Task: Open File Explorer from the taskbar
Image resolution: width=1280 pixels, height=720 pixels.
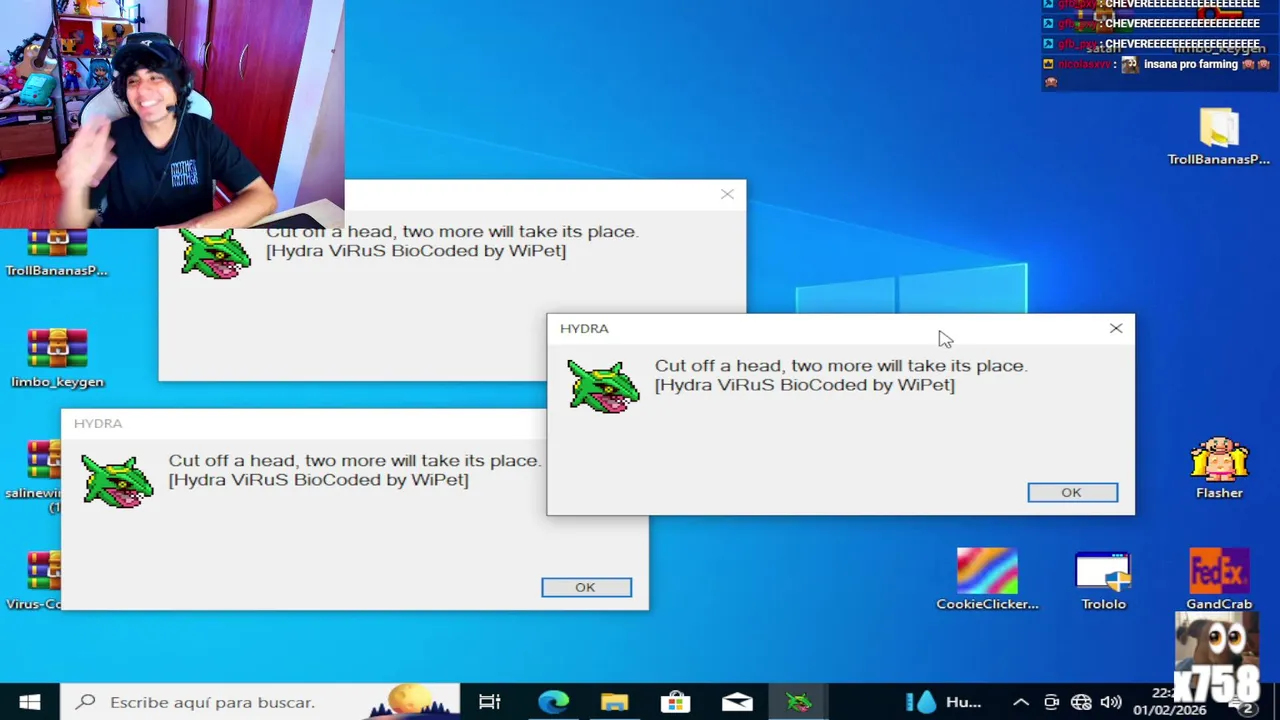Action: click(x=614, y=702)
